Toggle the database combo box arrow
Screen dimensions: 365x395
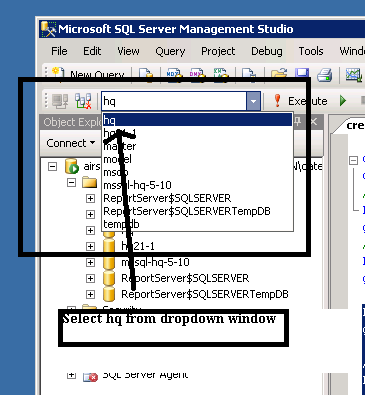click(x=253, y=101)
